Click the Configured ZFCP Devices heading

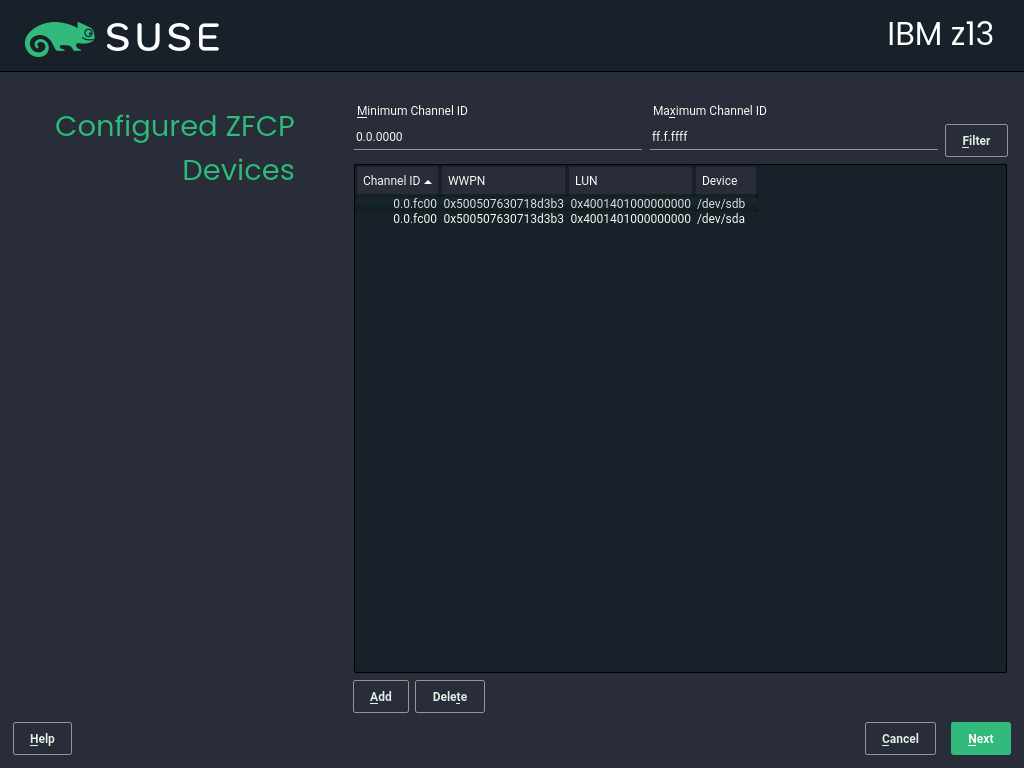tap(175, 148)
